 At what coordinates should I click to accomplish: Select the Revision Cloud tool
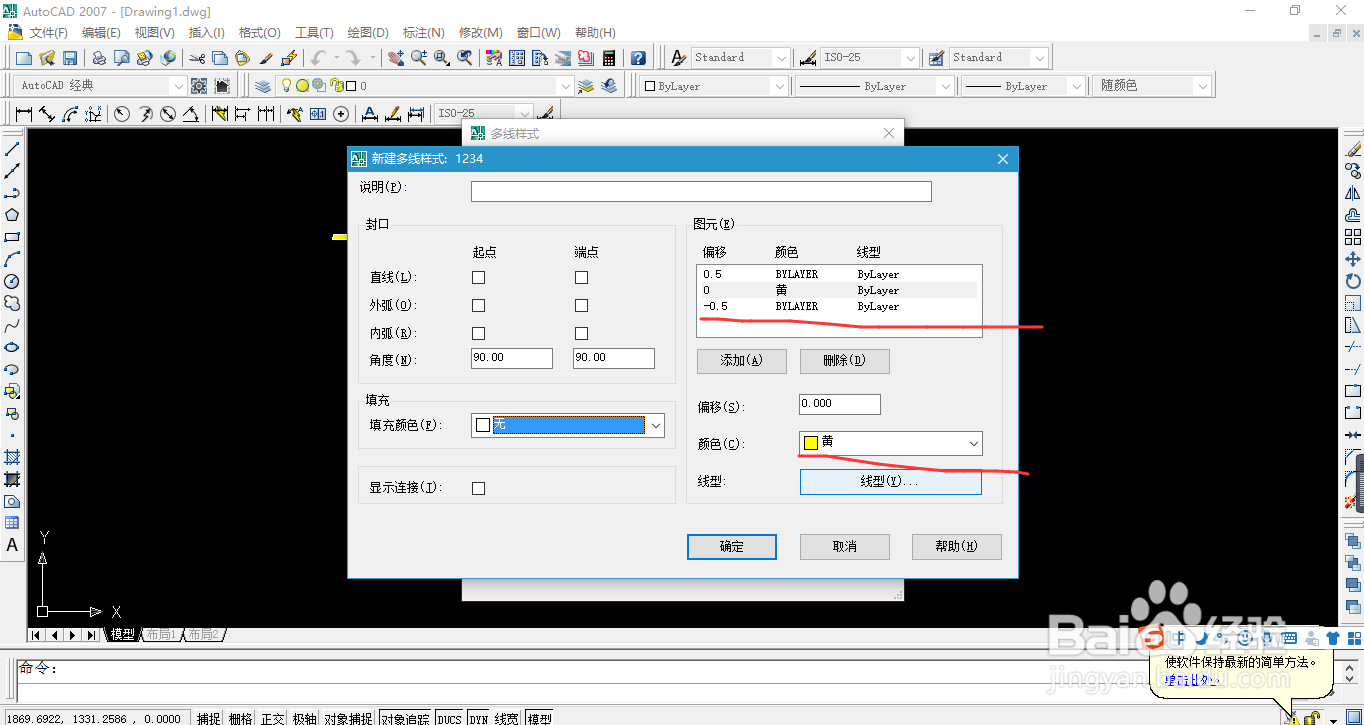click(x=12, y=303)
